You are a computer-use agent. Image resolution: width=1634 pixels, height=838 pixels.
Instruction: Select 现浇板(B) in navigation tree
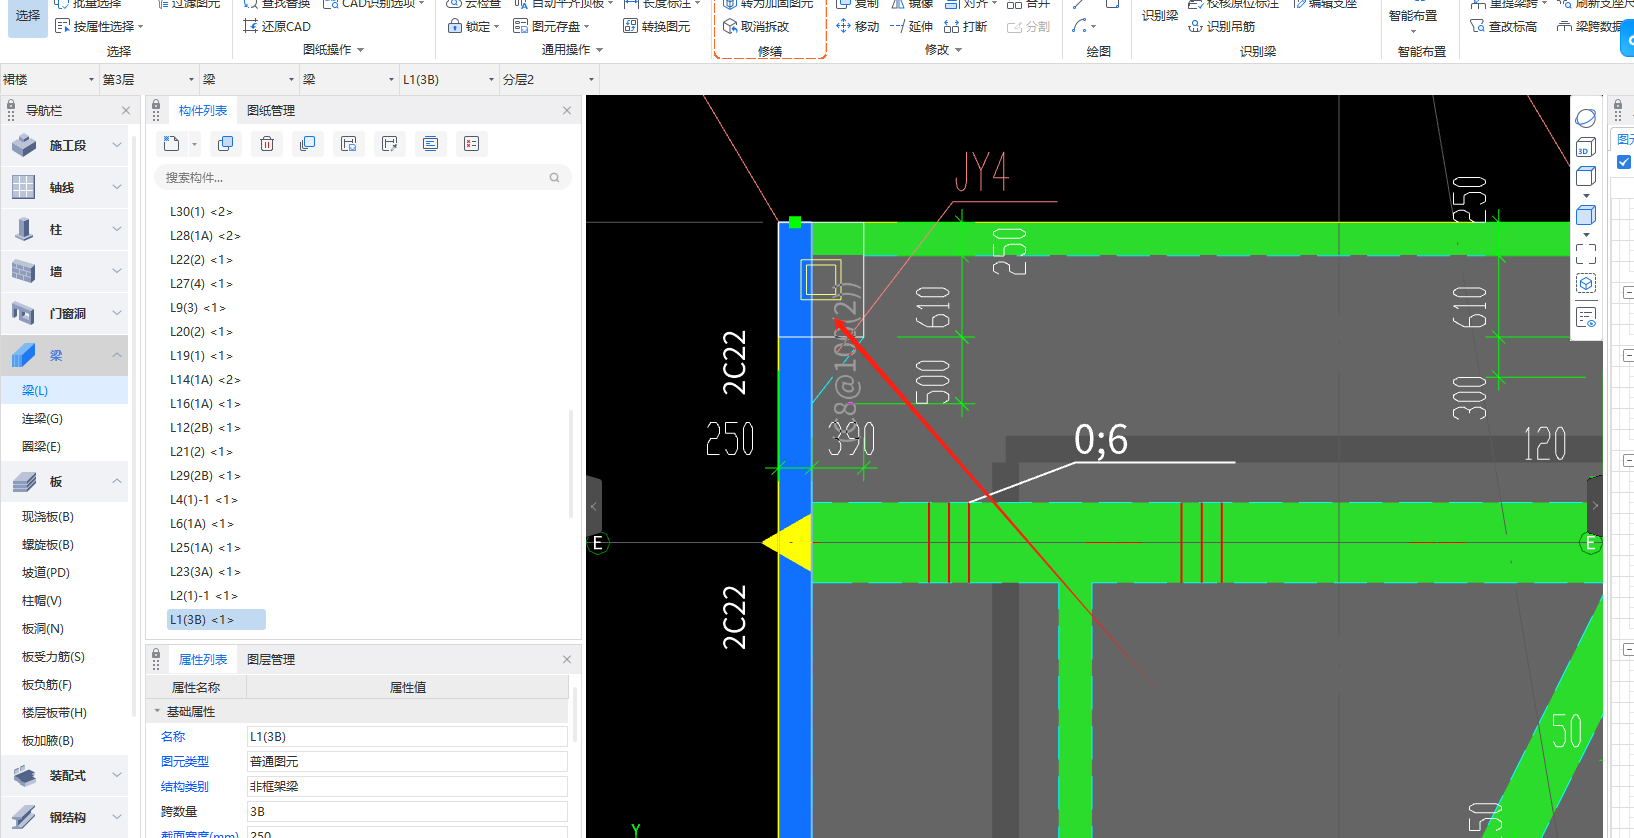[48, 517]
